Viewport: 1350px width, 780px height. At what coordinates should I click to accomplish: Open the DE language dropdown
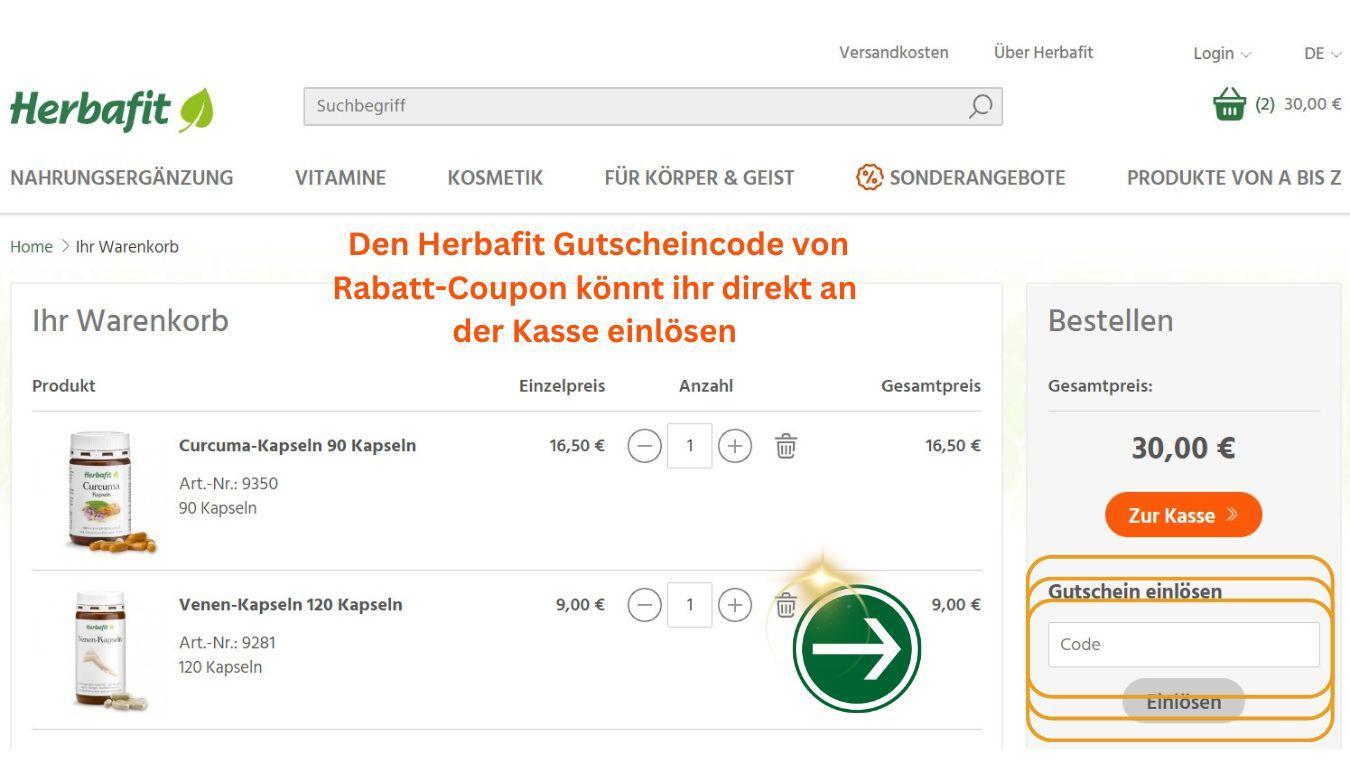click(x=1321, y=53)
